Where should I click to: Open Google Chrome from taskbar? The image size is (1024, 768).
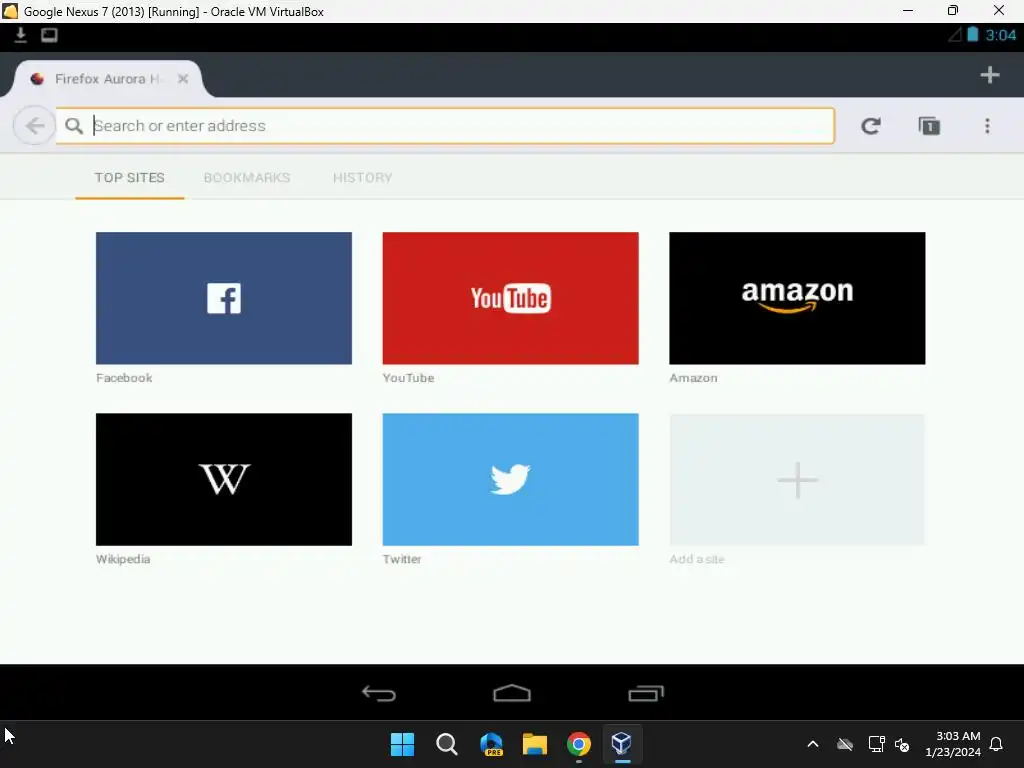[579, 744]
